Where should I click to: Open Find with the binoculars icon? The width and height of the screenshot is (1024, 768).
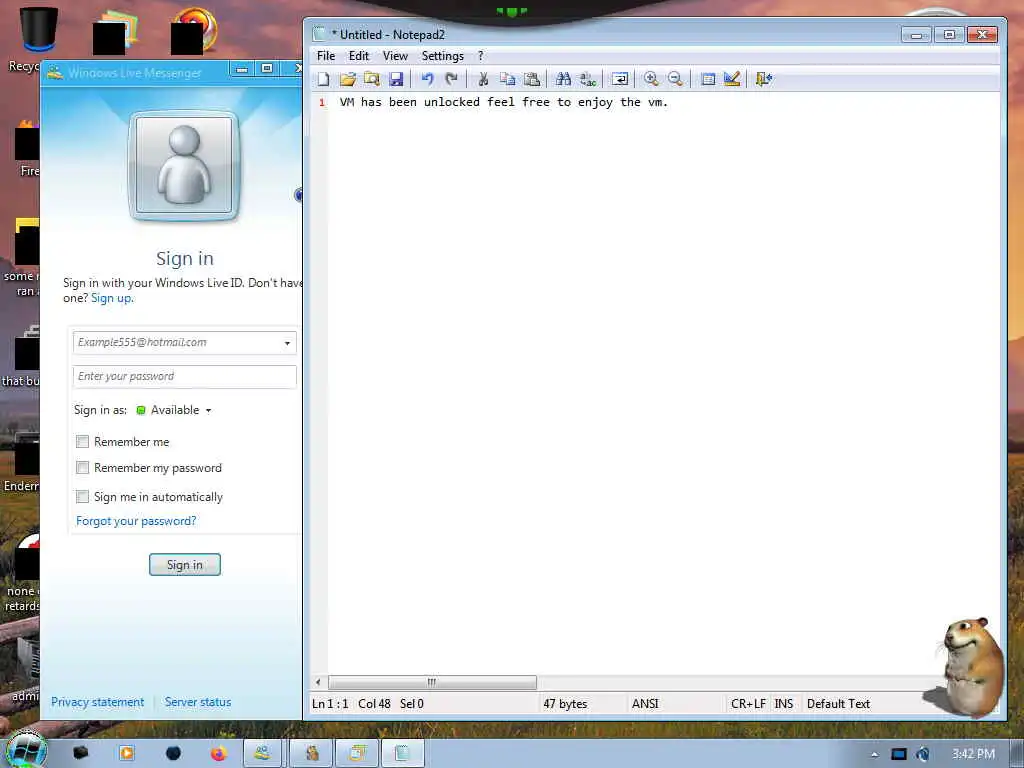(x=563, y=79)
